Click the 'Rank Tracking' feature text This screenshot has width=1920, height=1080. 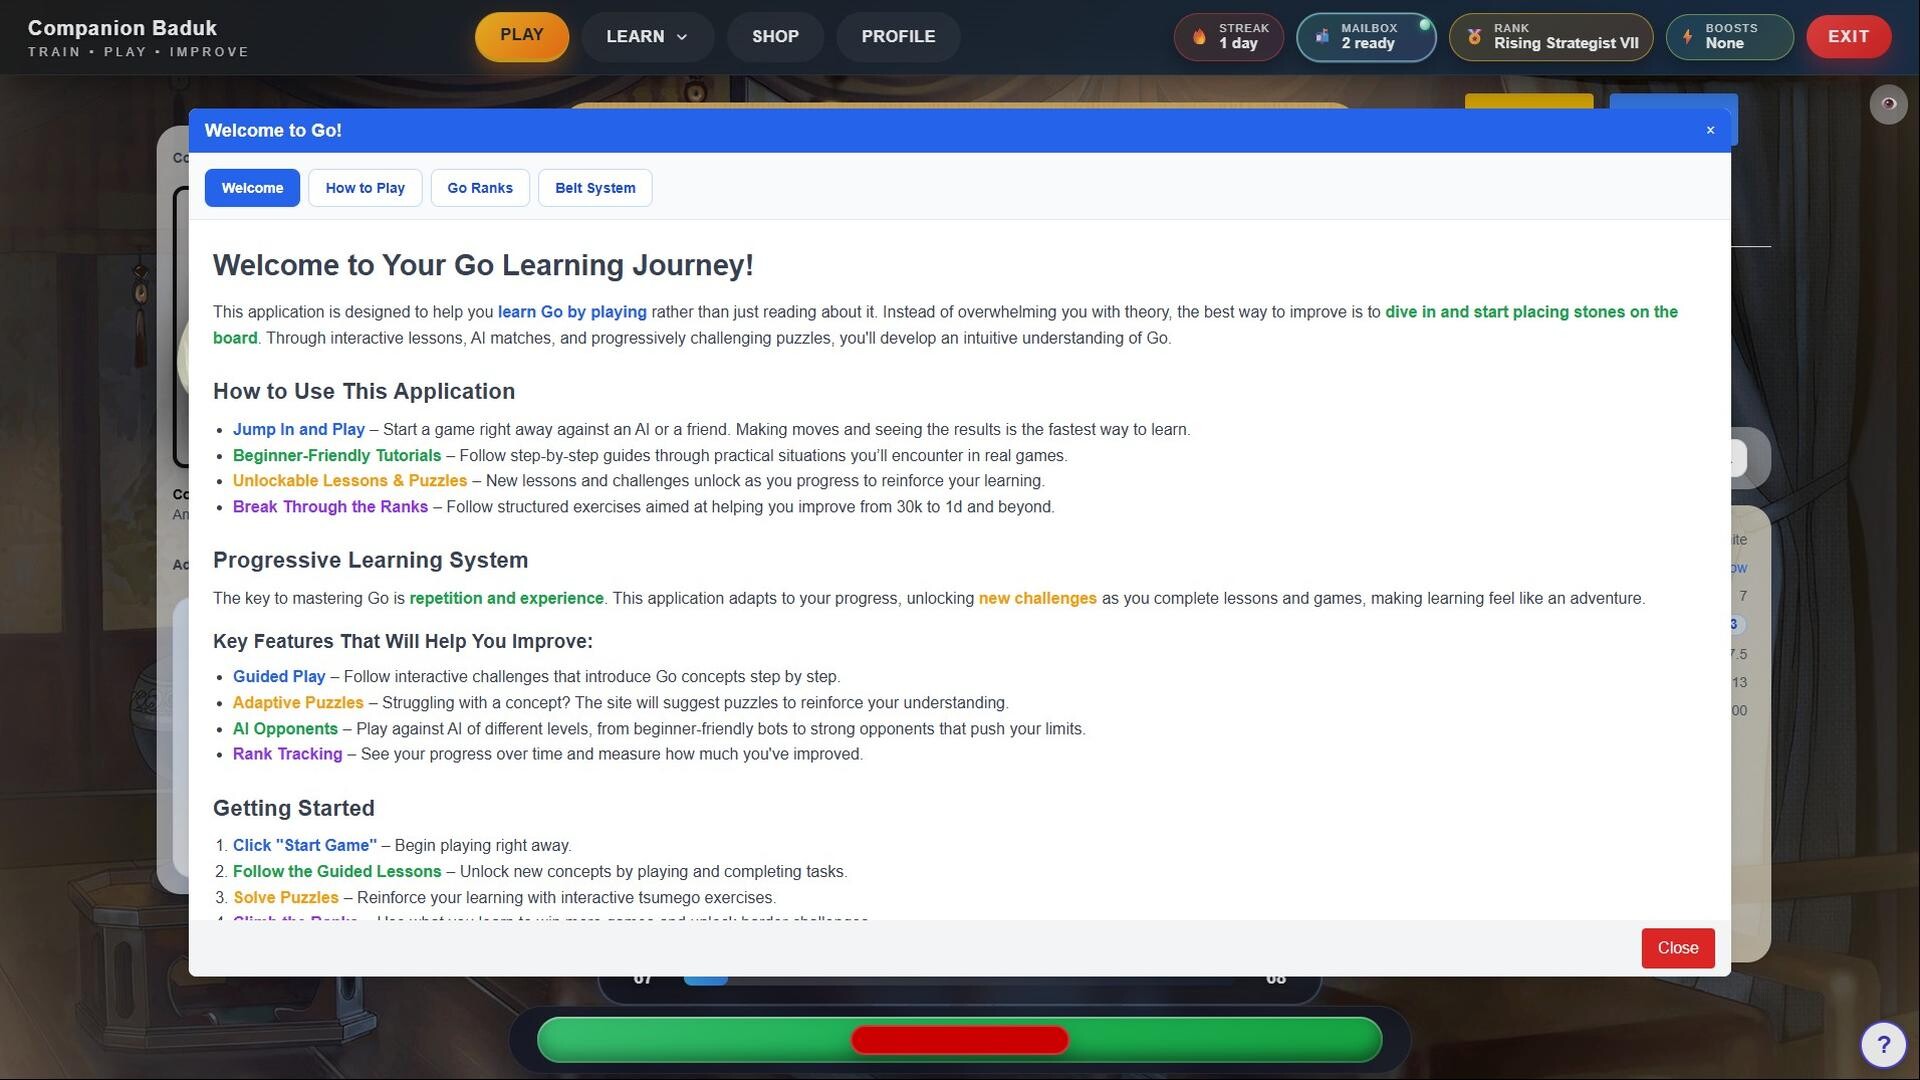pyautogui.click(x=287, y=754)
